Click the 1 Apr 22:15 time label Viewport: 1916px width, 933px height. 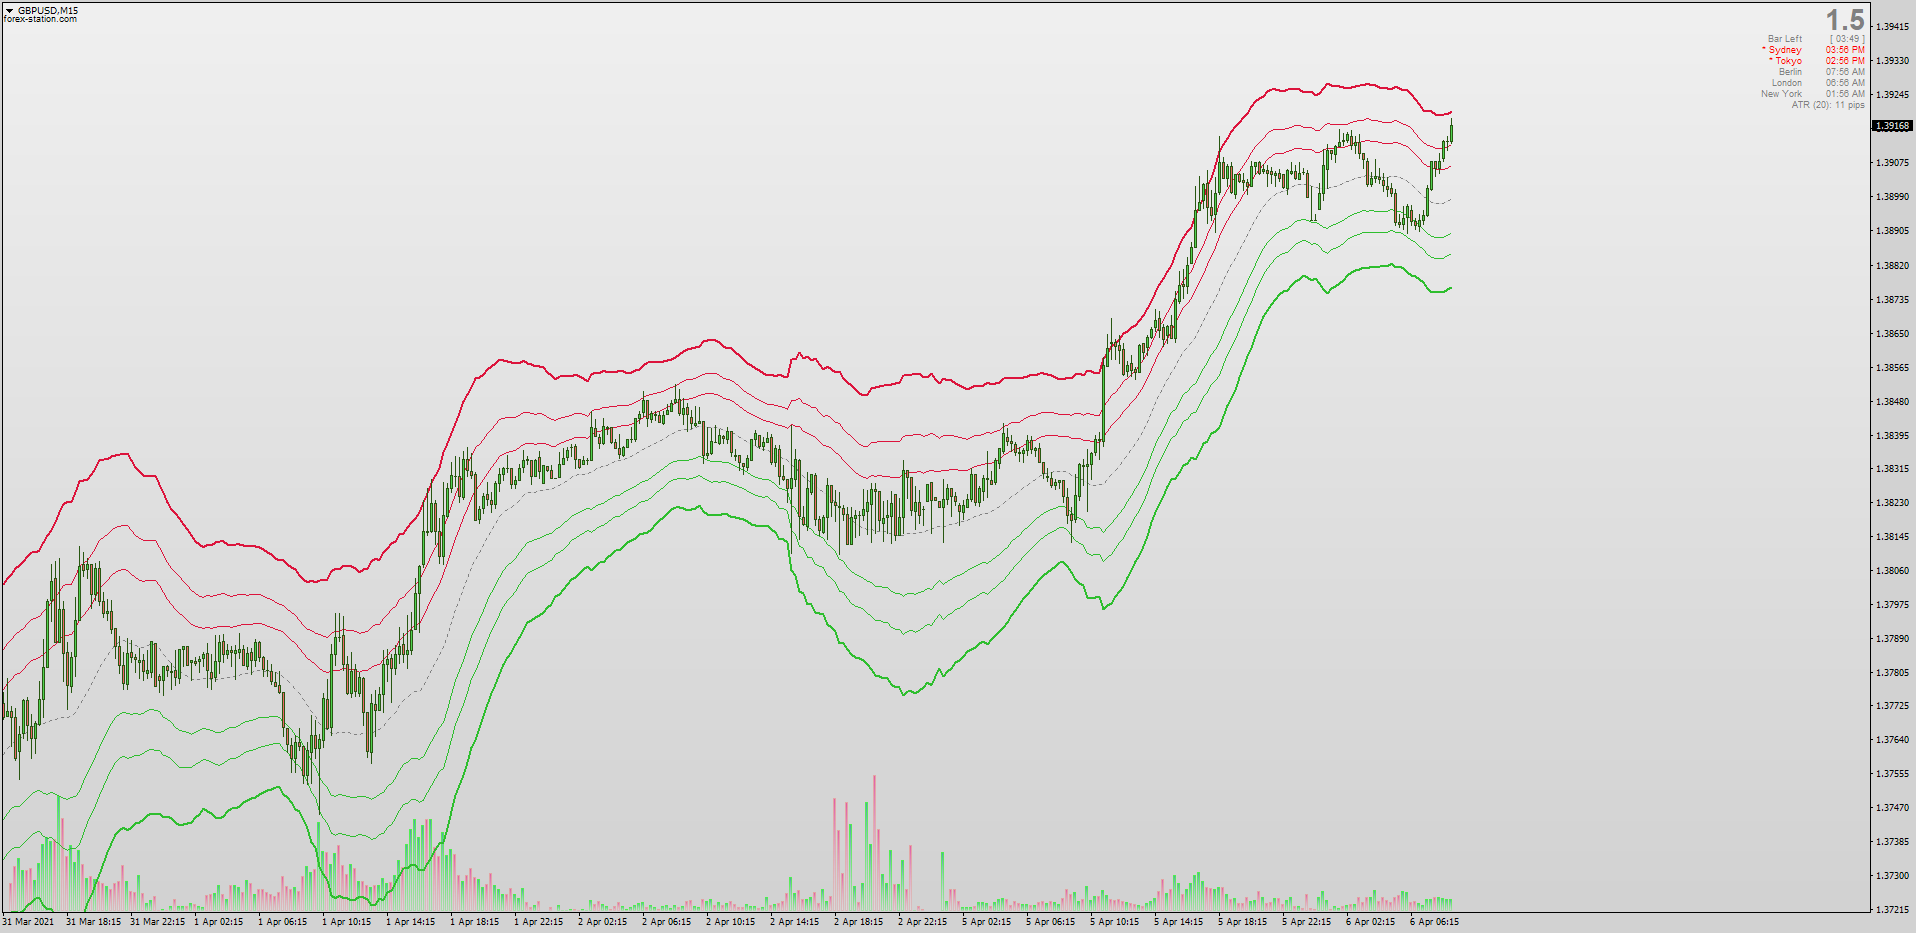(x=539, y=922)
